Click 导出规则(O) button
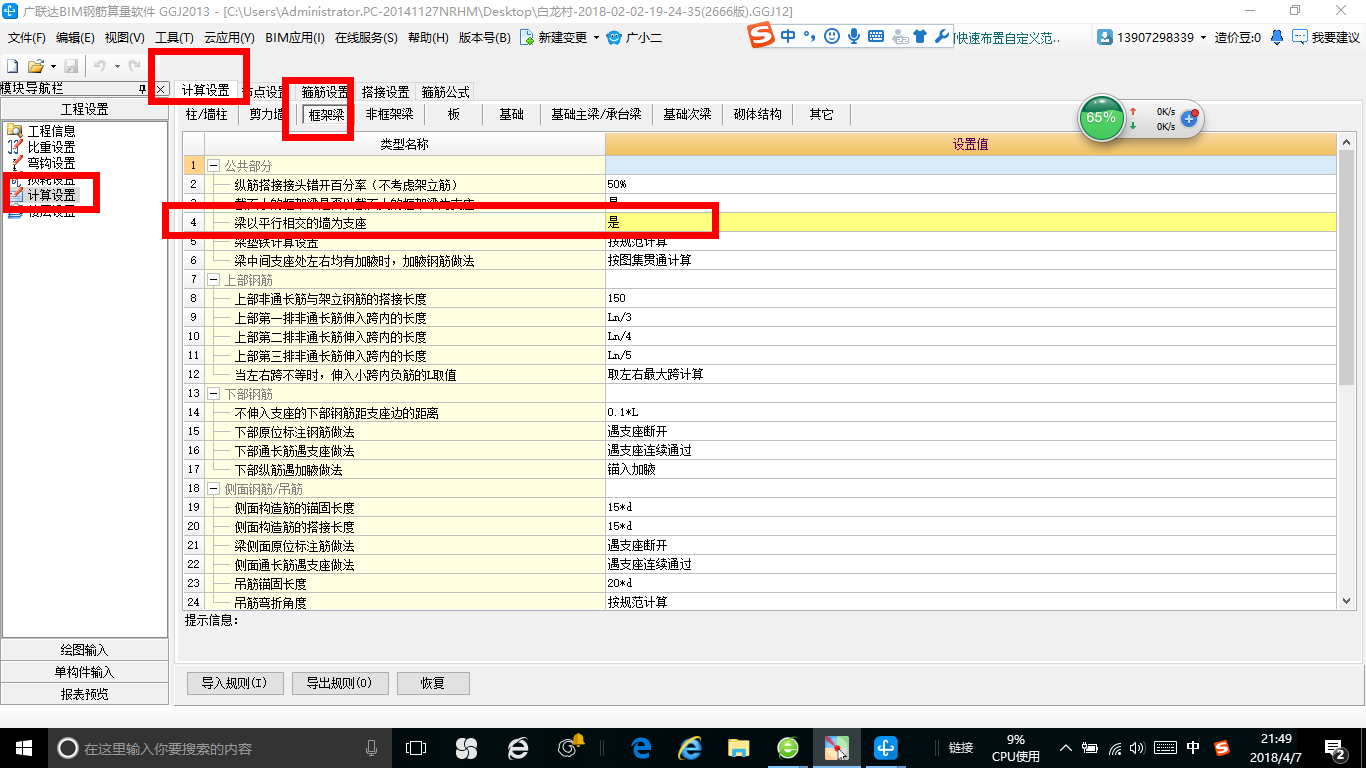 pos(340,684)
